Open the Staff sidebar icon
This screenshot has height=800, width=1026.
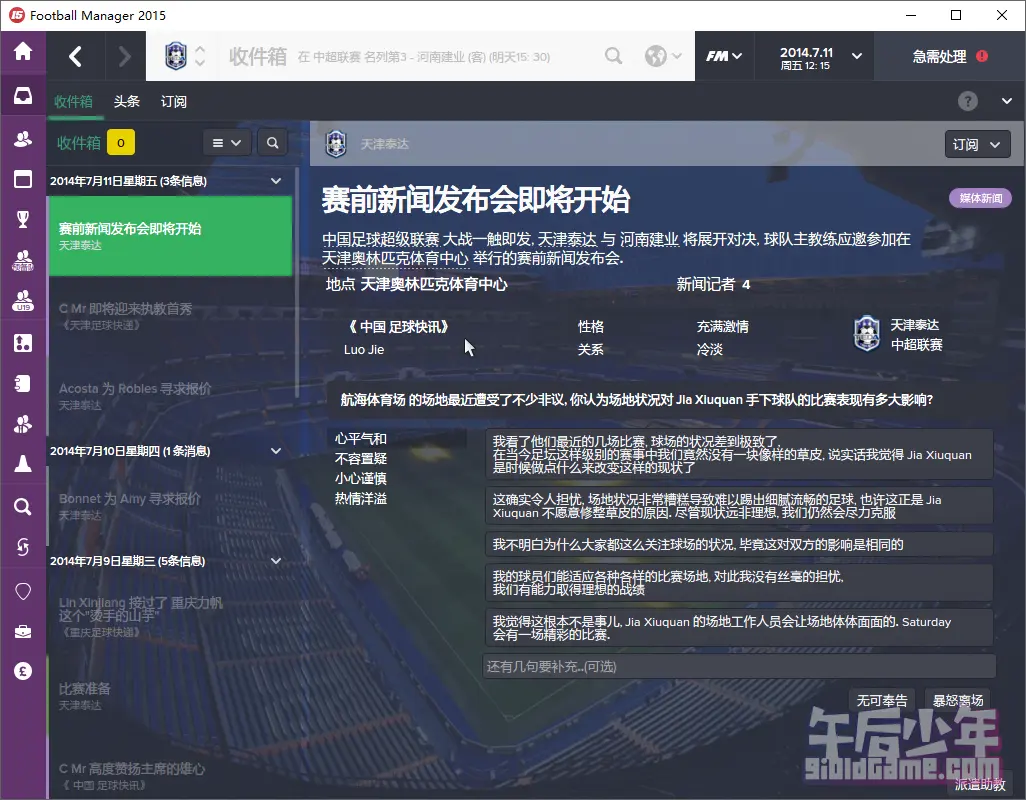23,424
